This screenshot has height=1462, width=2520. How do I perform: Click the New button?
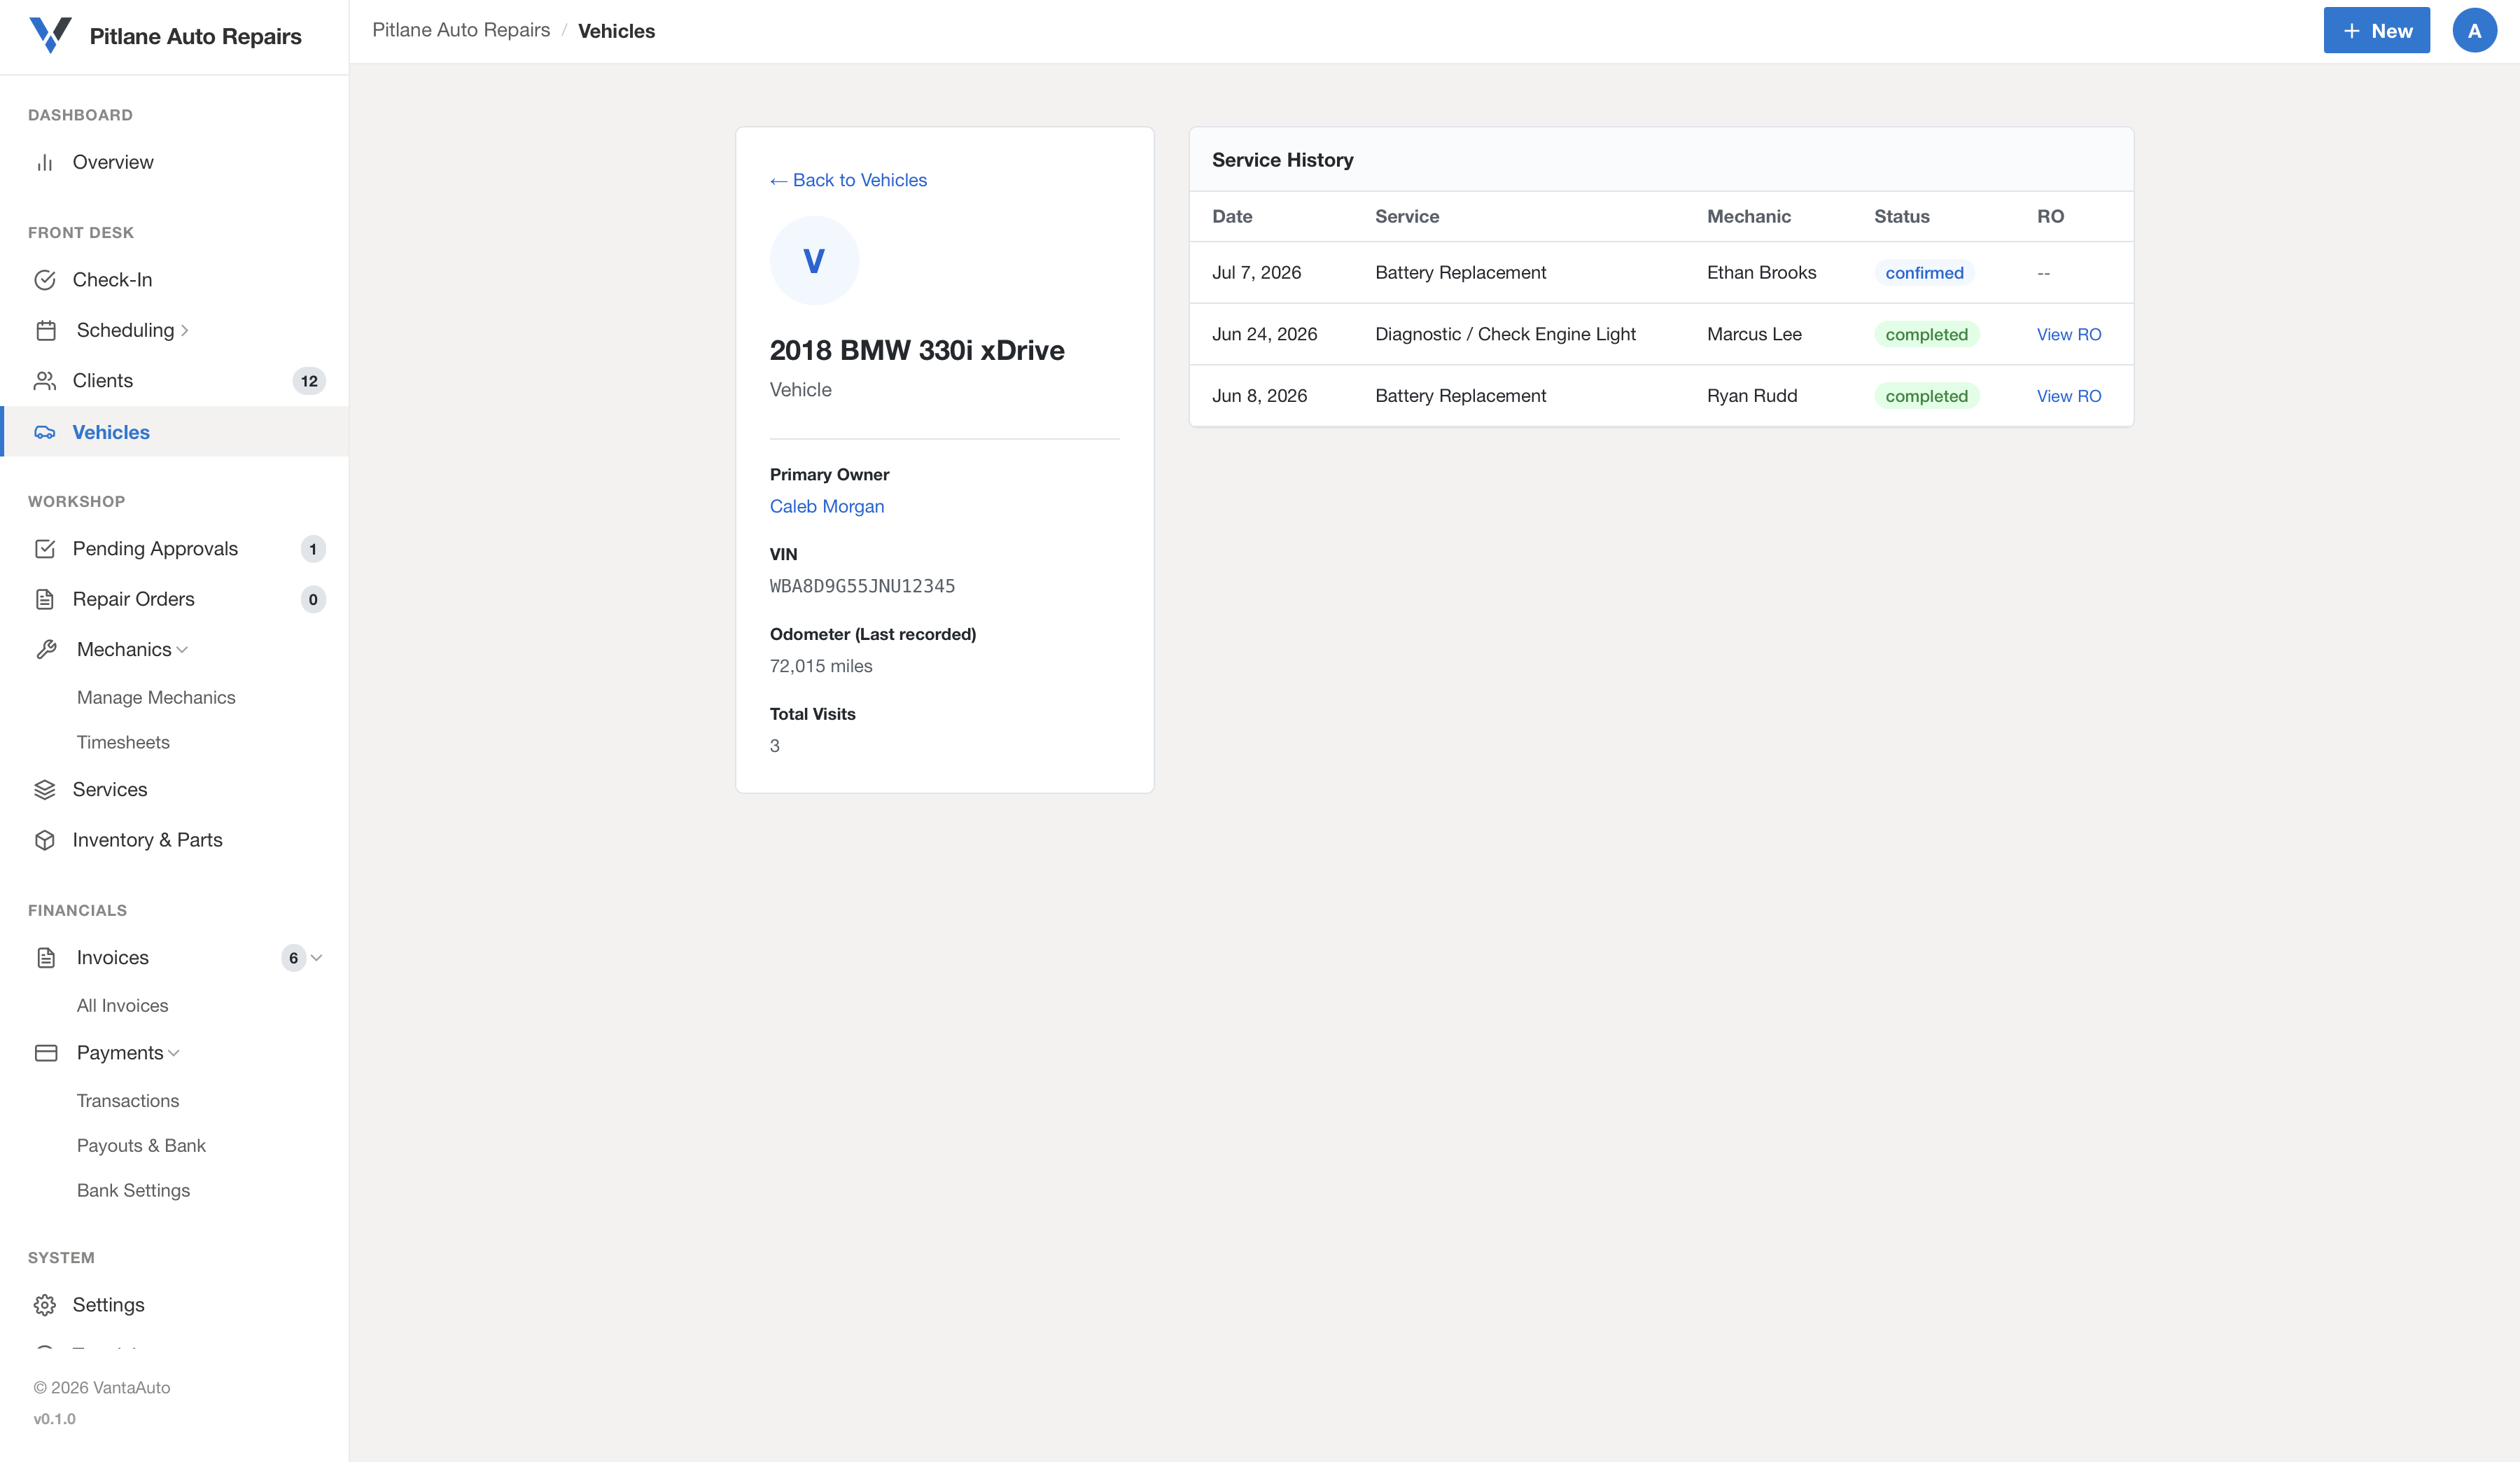pos(2376,31)
